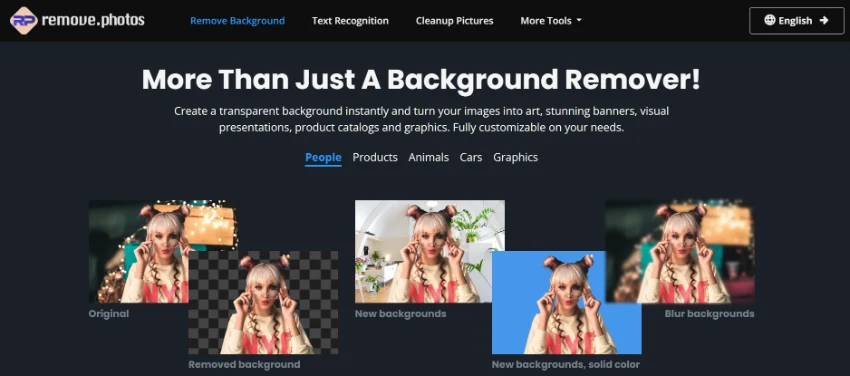Switch to the Animals tab
Image resolution: width=850 pixels, height=376 pixels.
point(429,158)
